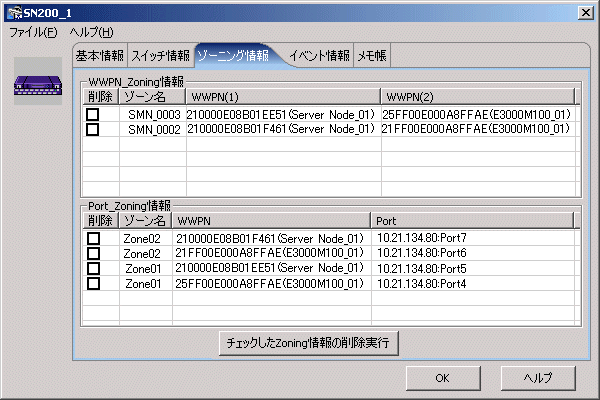The width and height of the screenshot is (600, 400).
Task: Click 削除 header in Port_Zoning table
Action: click(101, 220)
